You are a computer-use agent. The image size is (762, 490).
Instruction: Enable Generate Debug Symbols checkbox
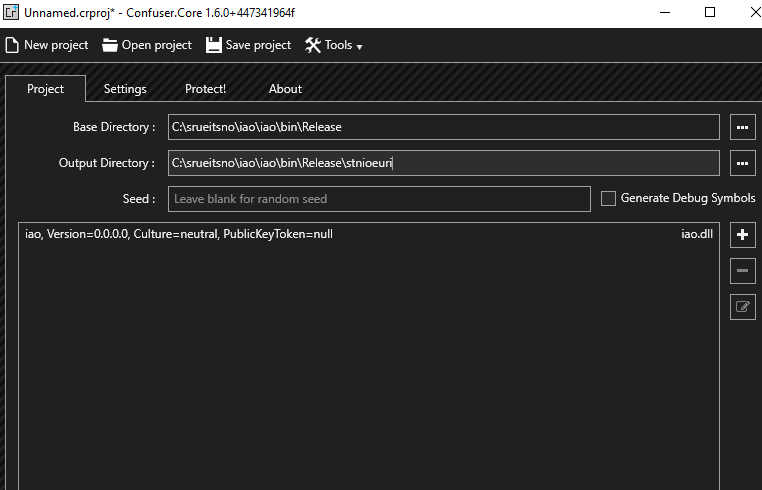coord(608,199)
